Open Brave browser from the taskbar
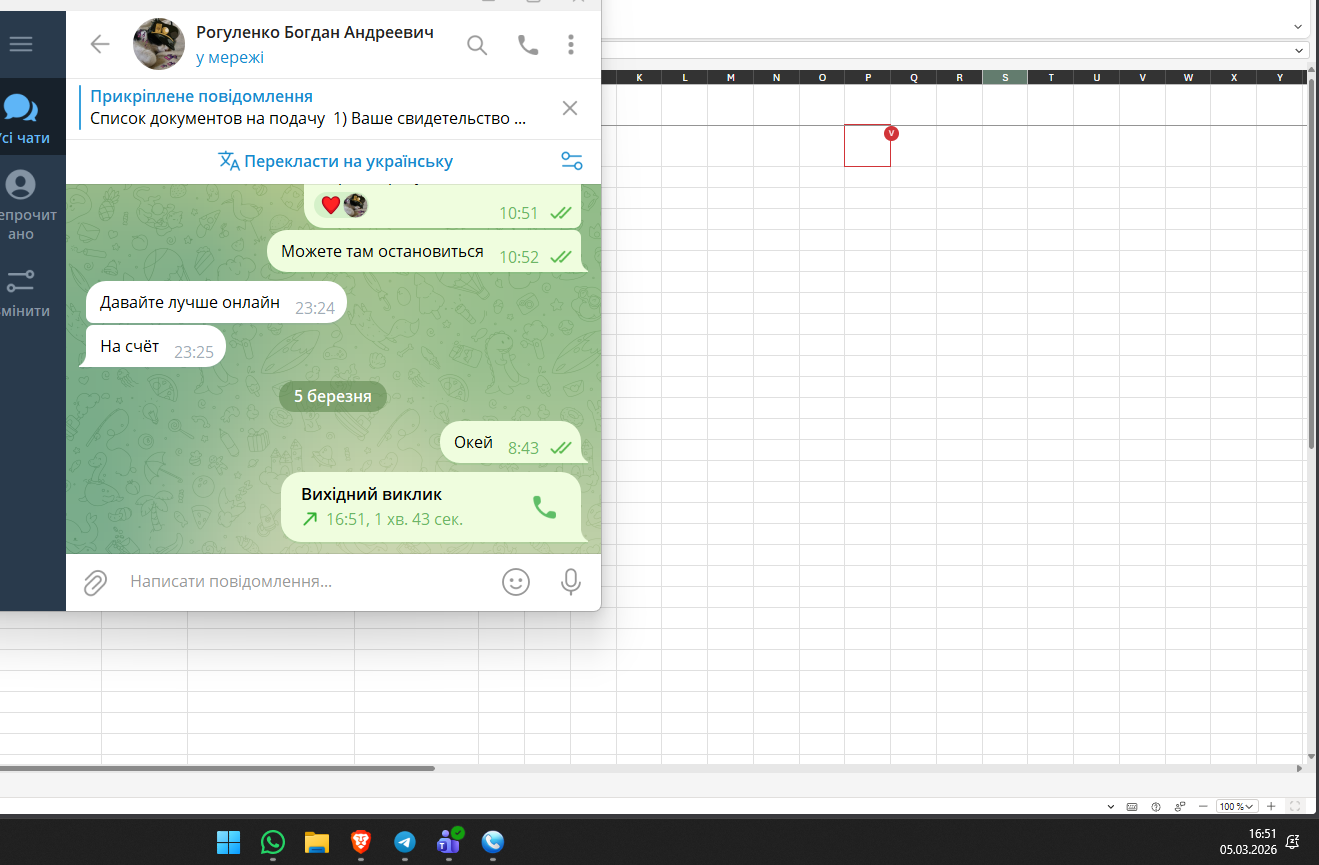The height and width of the screenshot is (865, 1319). [x=361, y=842]
